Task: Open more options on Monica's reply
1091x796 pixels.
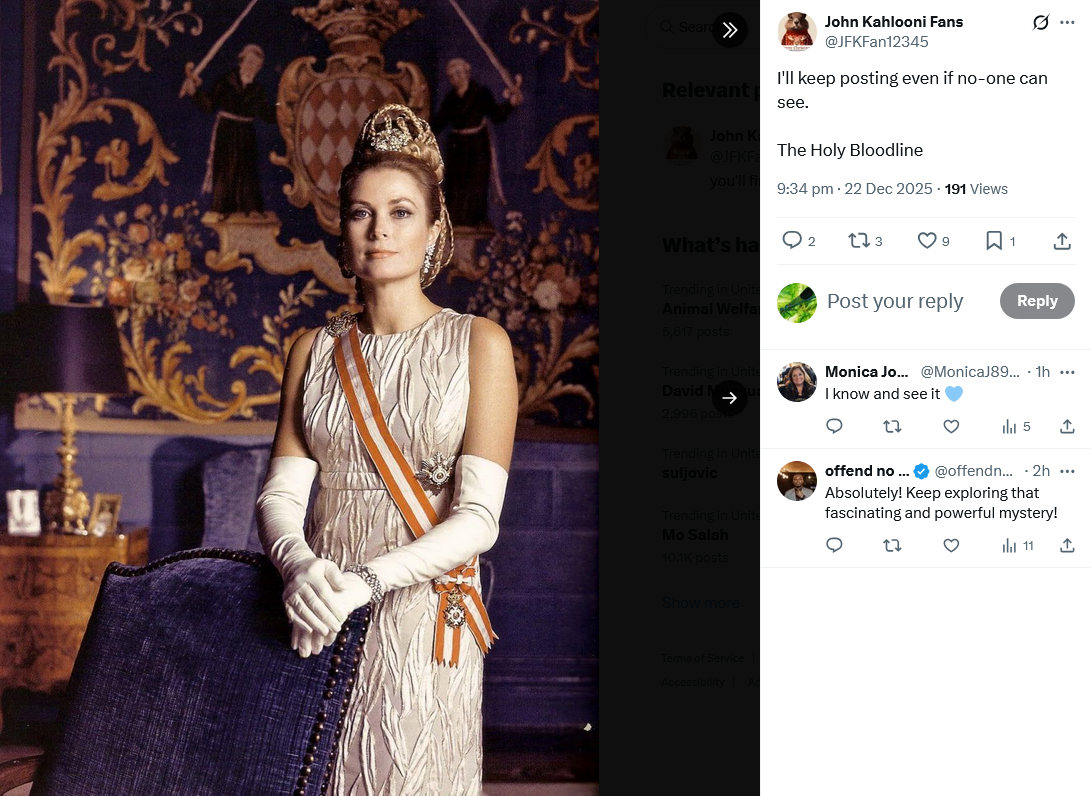Action: [1067, 372]
